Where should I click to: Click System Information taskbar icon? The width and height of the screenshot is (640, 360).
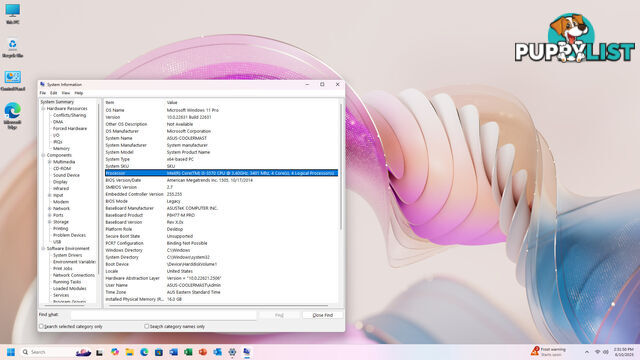tap(247, 352)
